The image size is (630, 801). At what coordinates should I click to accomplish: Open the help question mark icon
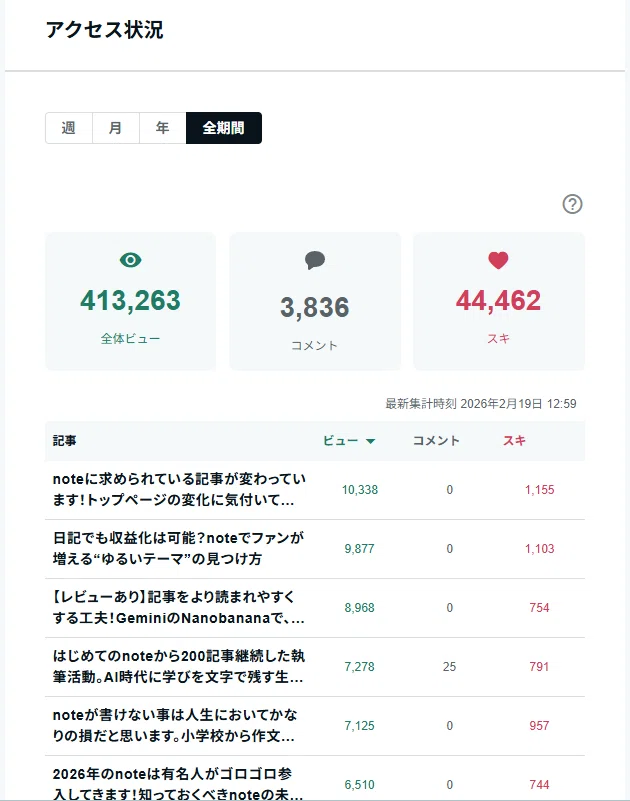pos(572,204)
